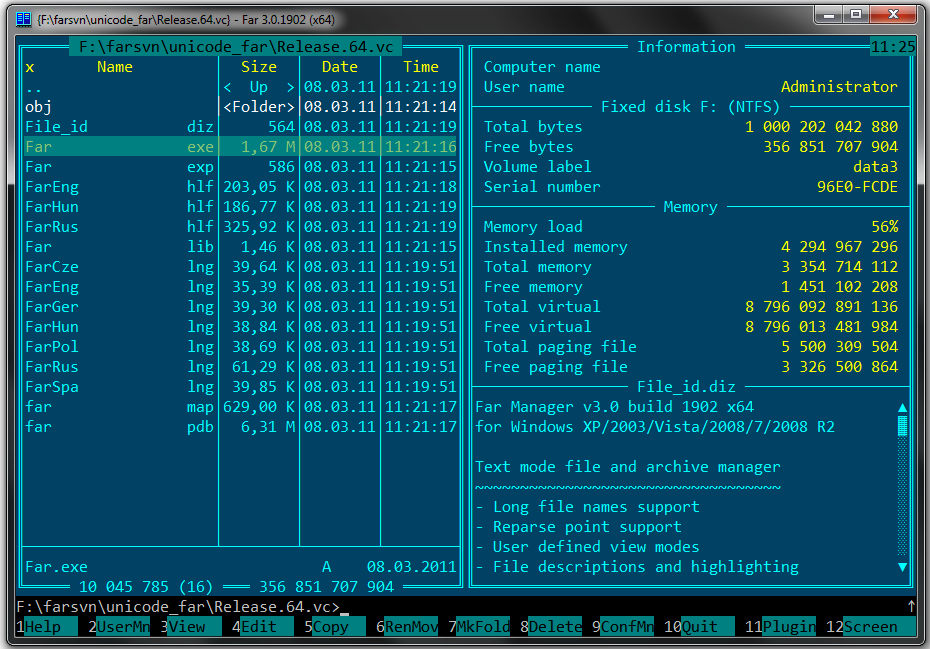Click the 3View function key
The width and height of the screenshot is (930, 649).
(190, 626)
